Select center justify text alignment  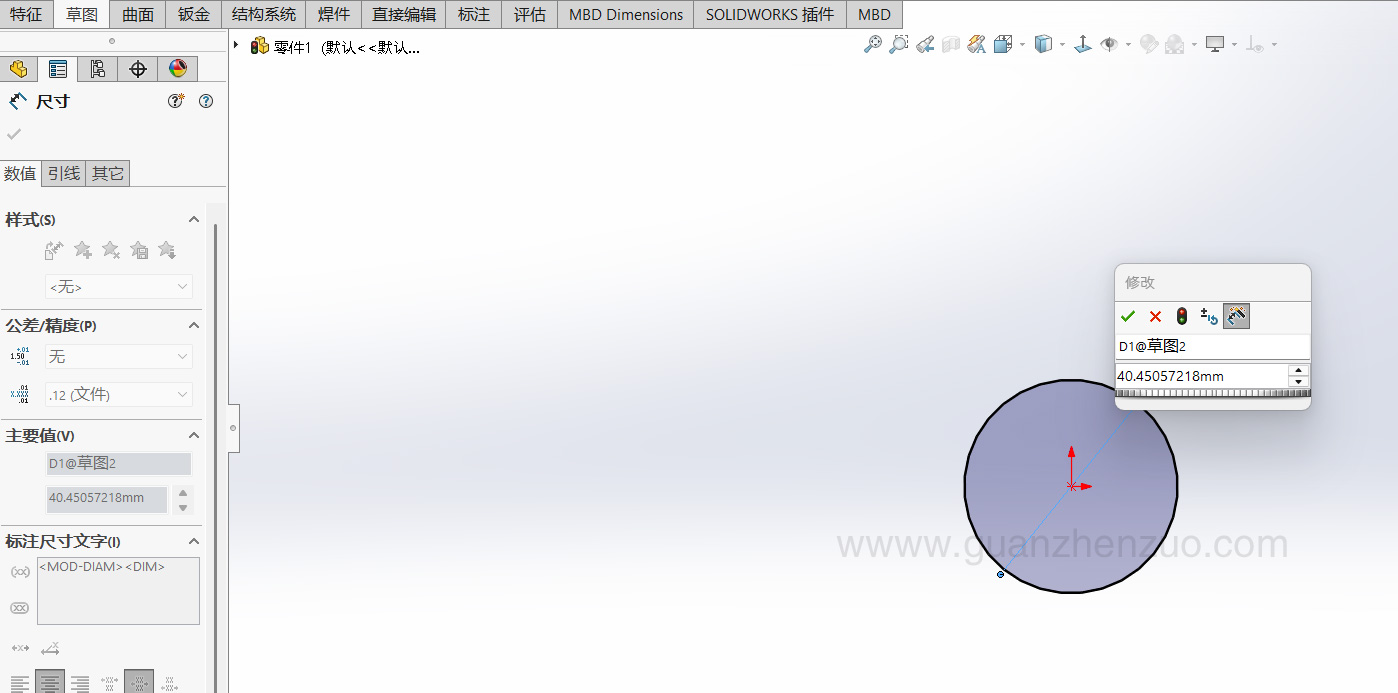(50, 682)
